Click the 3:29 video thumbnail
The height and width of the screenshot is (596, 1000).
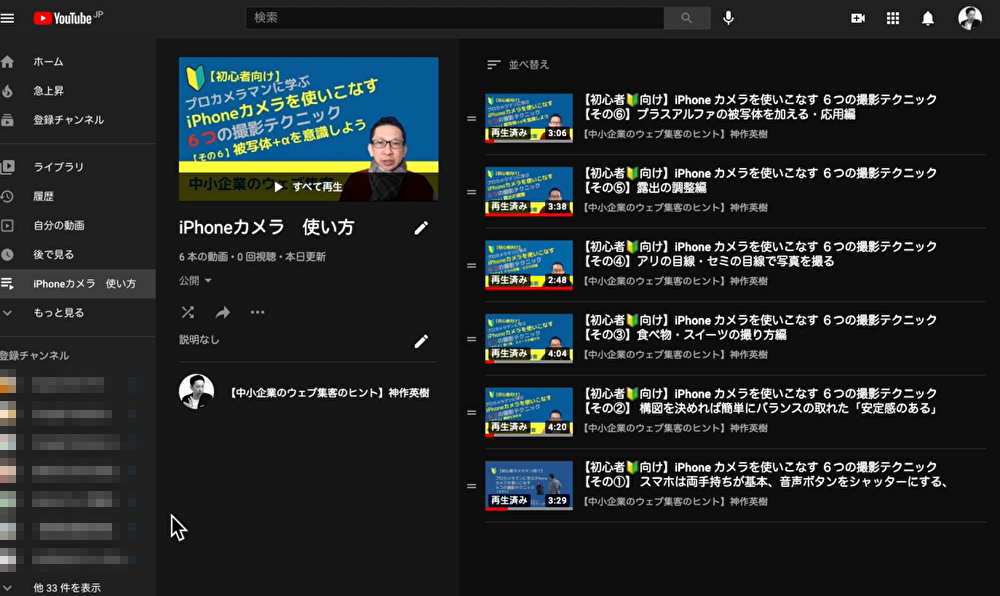click(x=529, y=486)
